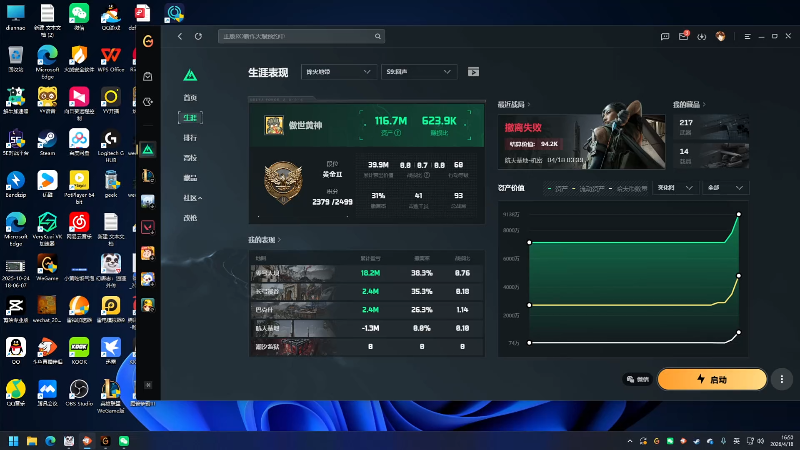Select the 生涯 career tab
Screen dimensions: 800x450
click(190, 118)
